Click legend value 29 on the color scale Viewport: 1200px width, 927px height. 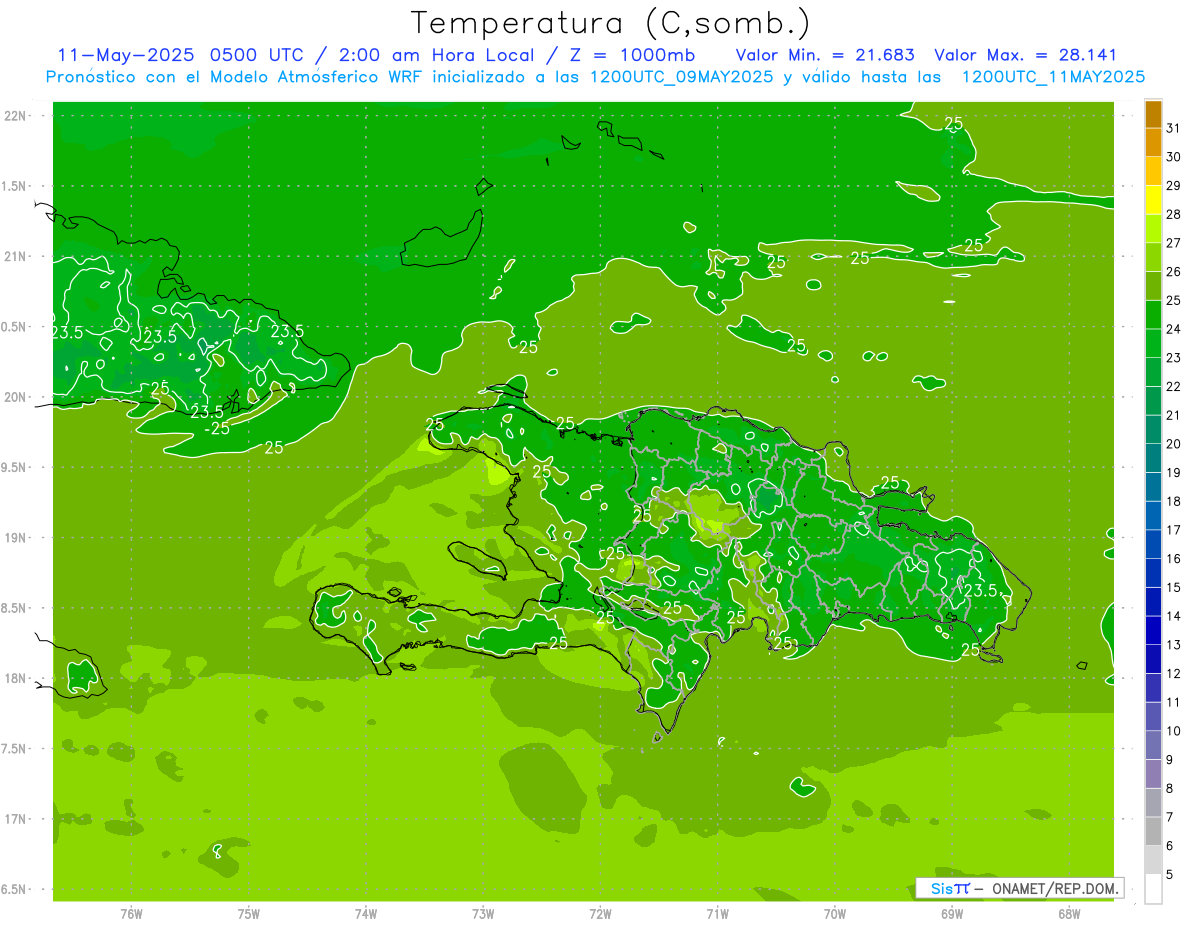tap(1174, 185)
